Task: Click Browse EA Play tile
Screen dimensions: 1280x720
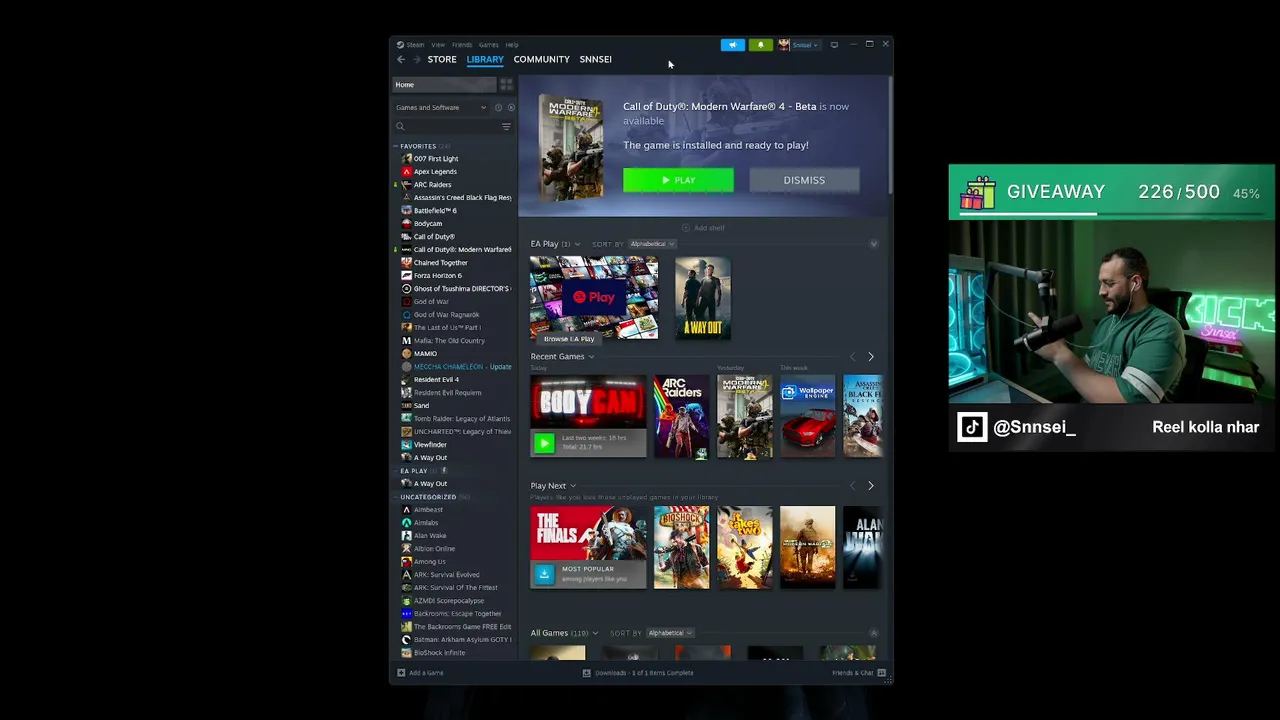Action: 594,299
